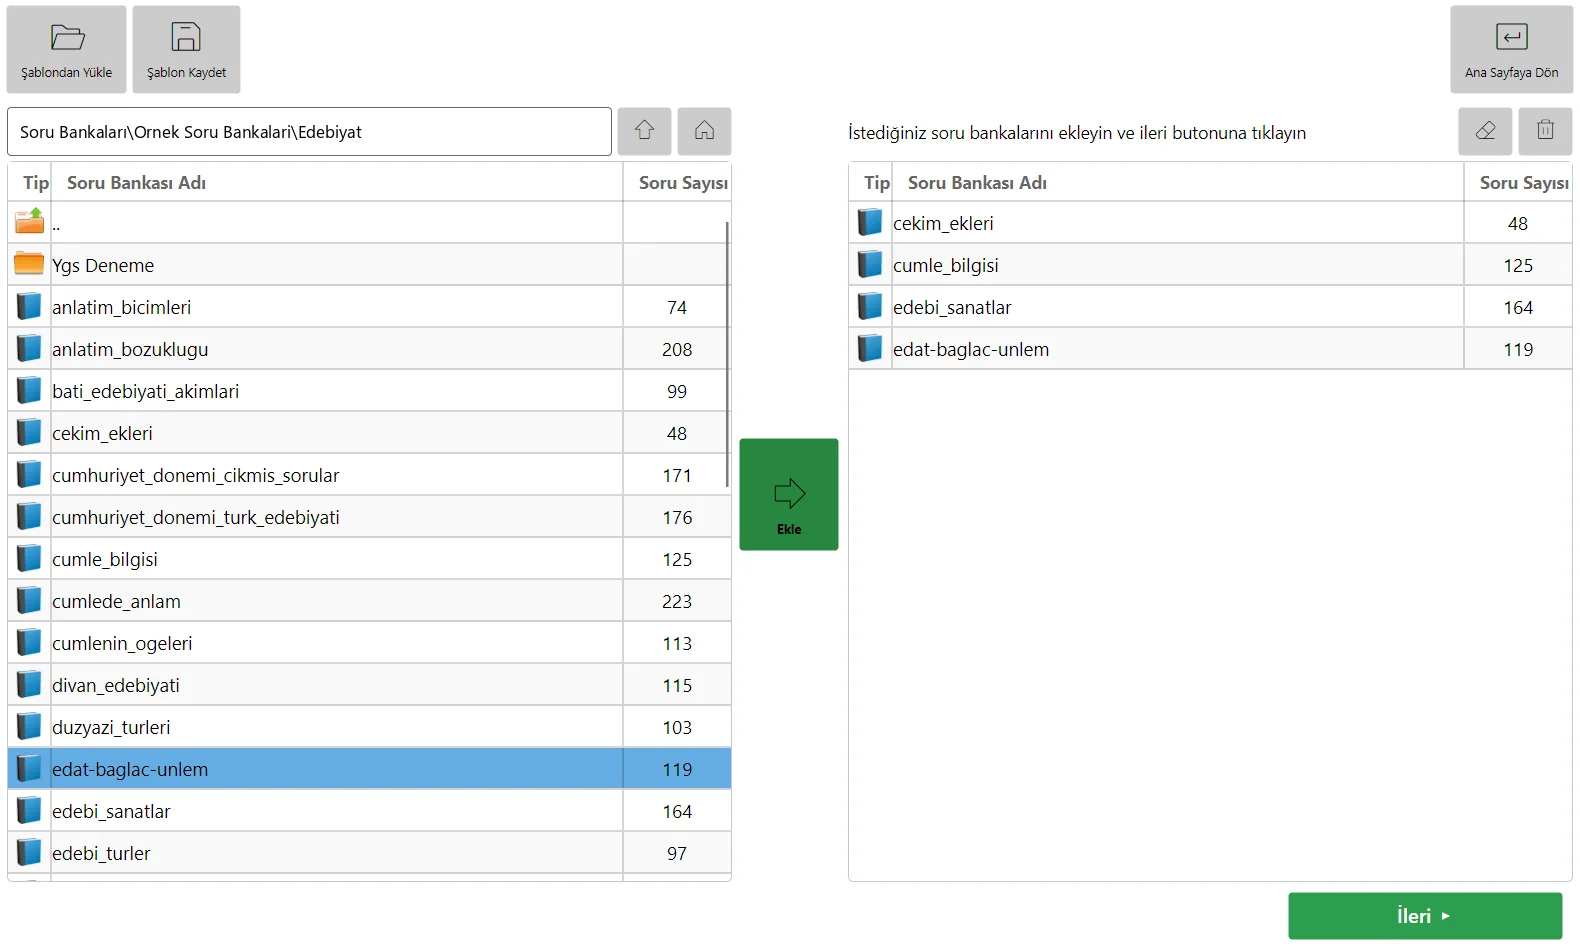This screenshot has width=1580, height=952.
Task: Pick cekim_ekleri in right-side table
Action: point(1210,223)
